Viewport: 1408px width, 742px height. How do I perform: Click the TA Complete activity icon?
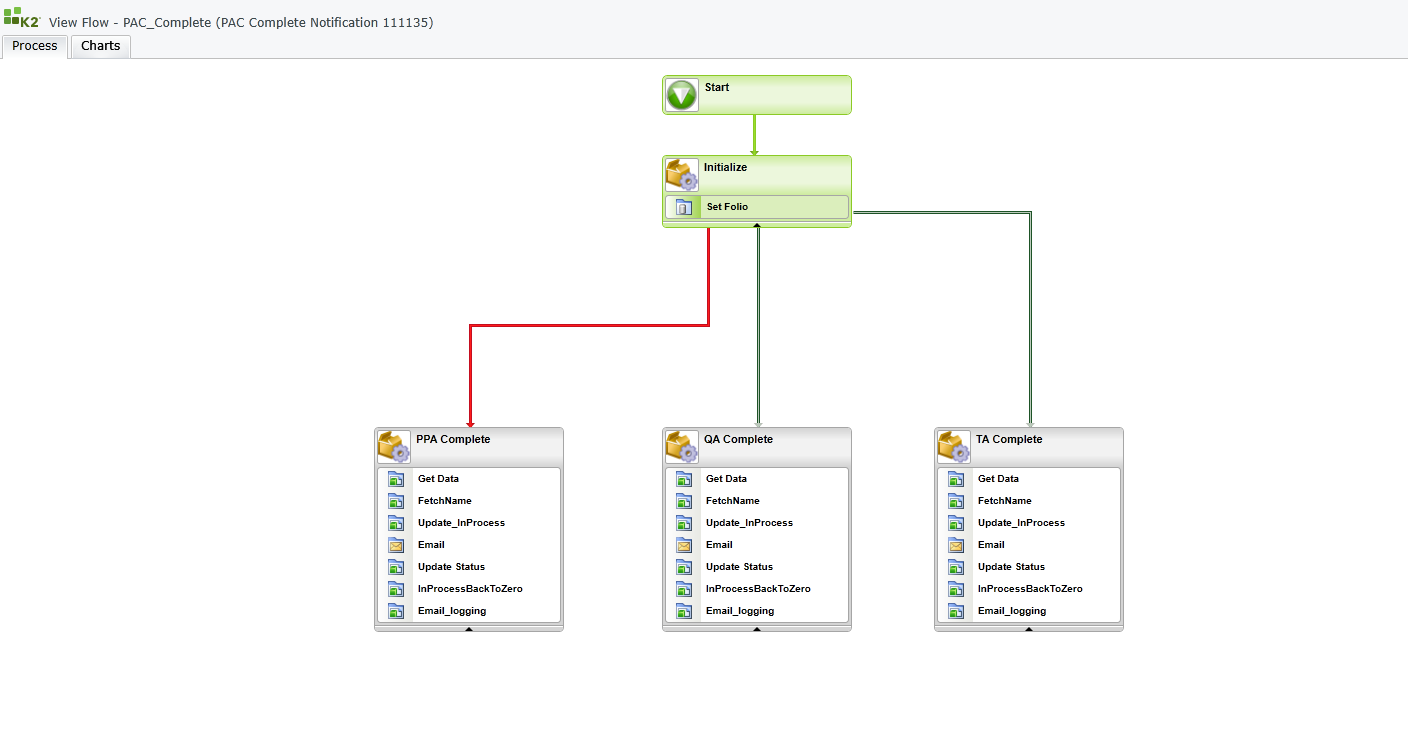(x=954, y=446)
